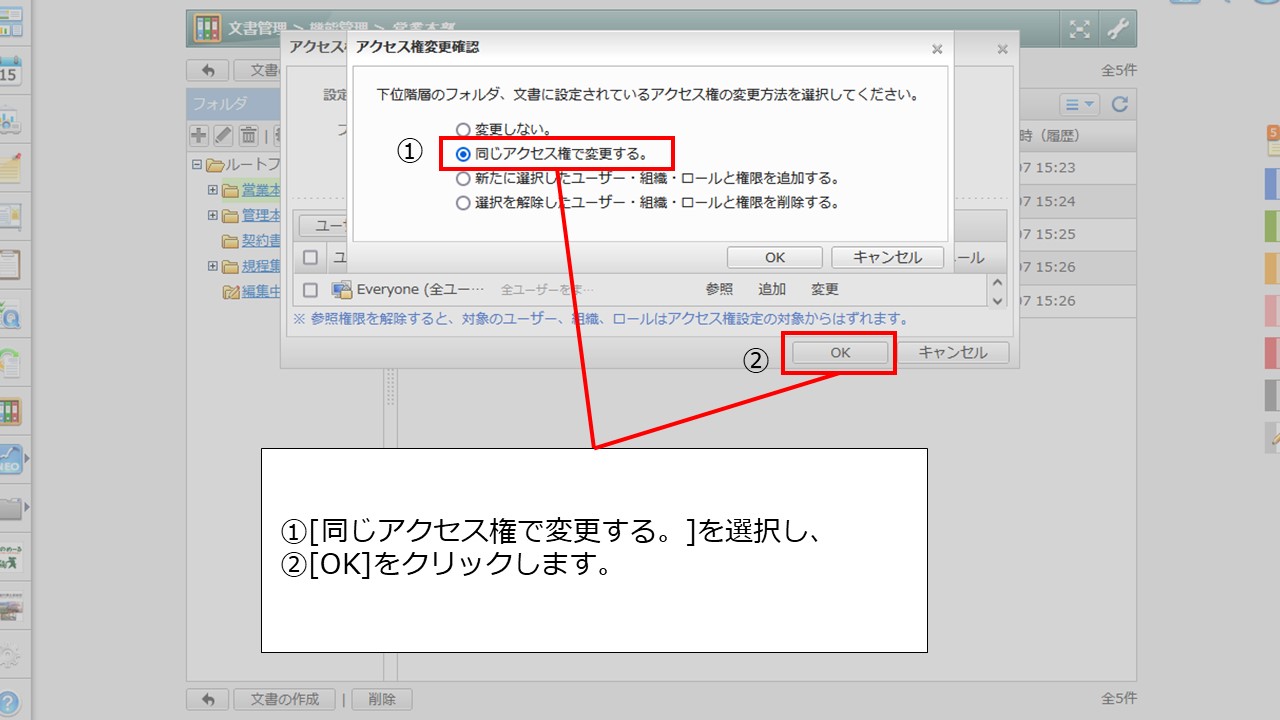Click the delete folder trash icon
The height and width of the screenshot is (720, 1280).
click(x=248, y=135)
